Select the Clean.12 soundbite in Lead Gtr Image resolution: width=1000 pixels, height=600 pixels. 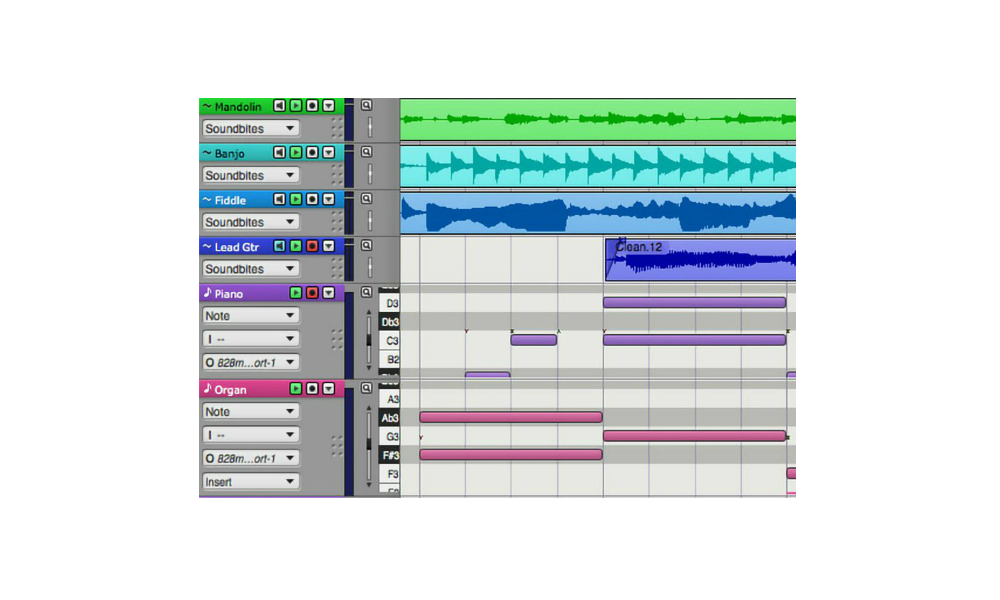point(700,260)
